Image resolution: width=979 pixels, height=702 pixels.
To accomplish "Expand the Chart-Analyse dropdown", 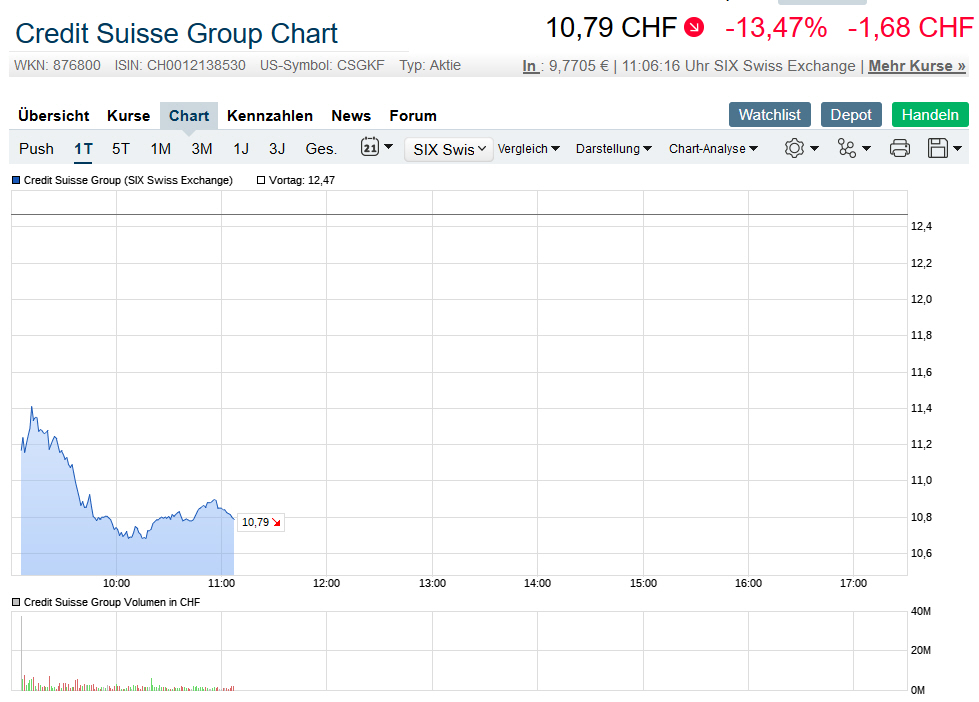I will click(x=713, y=149).
